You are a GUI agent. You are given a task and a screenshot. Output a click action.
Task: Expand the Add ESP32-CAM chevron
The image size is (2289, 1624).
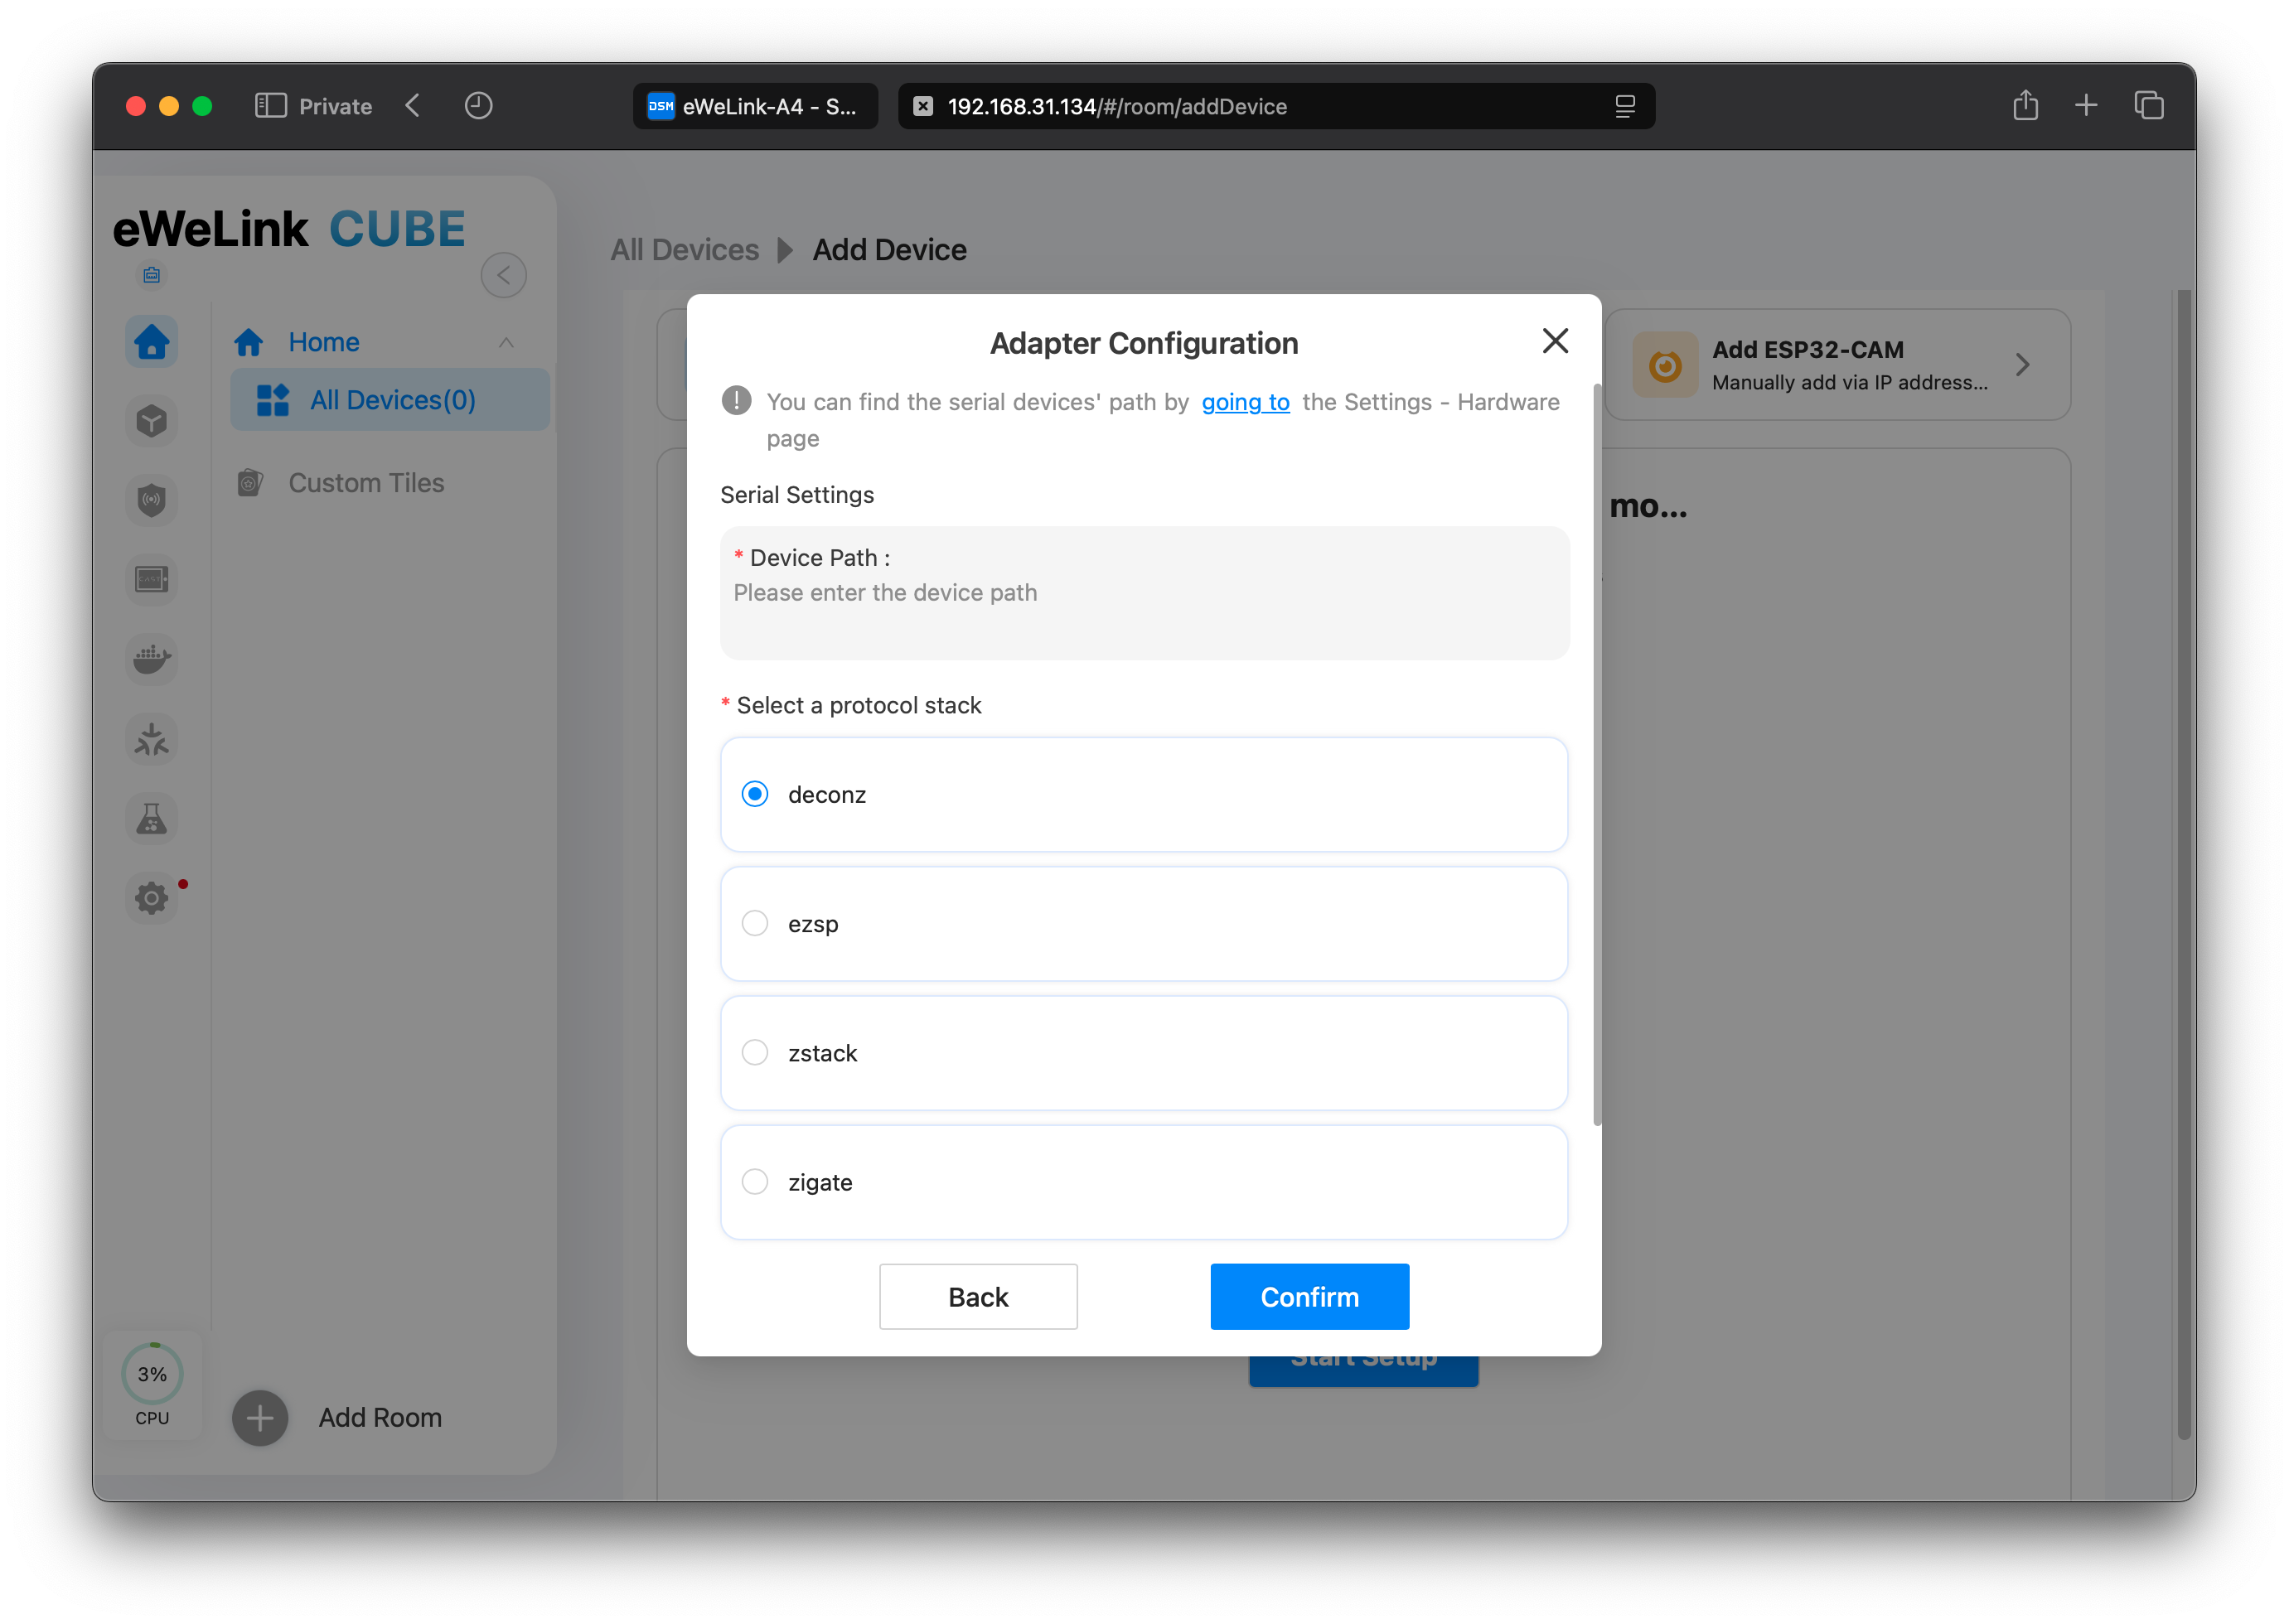coord(2022,365)
